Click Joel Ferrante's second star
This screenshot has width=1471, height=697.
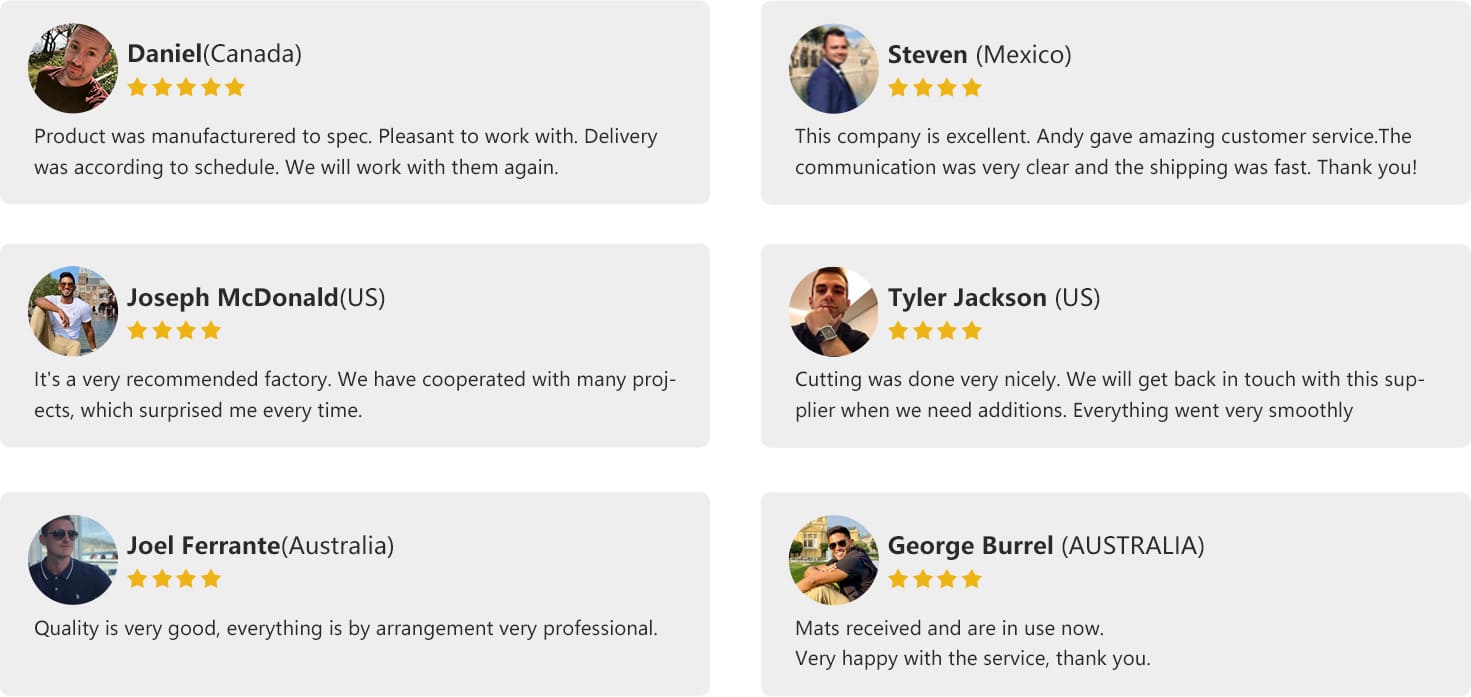pyautogui.click(x=162, y=578)
